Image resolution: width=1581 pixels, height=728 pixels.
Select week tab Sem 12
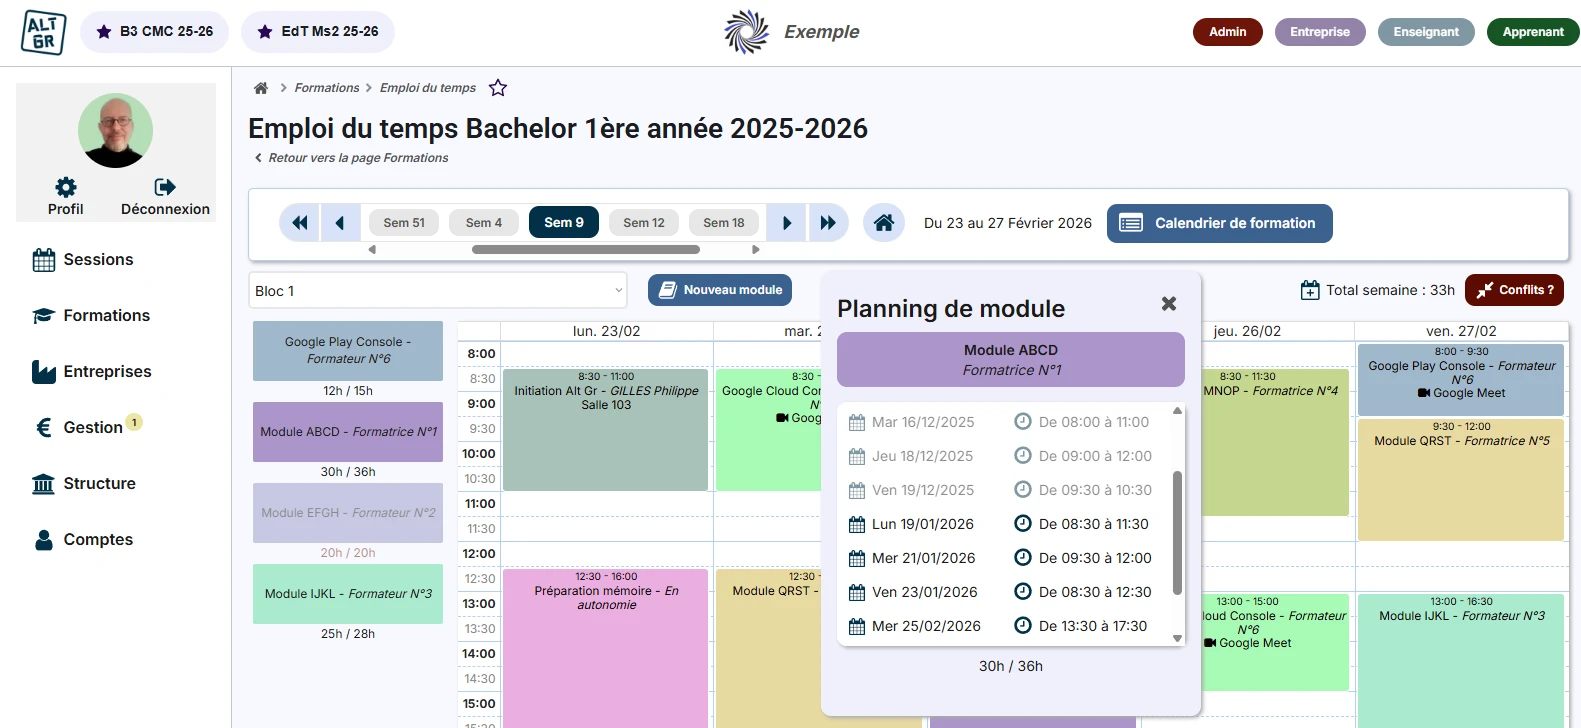[644, 223]
